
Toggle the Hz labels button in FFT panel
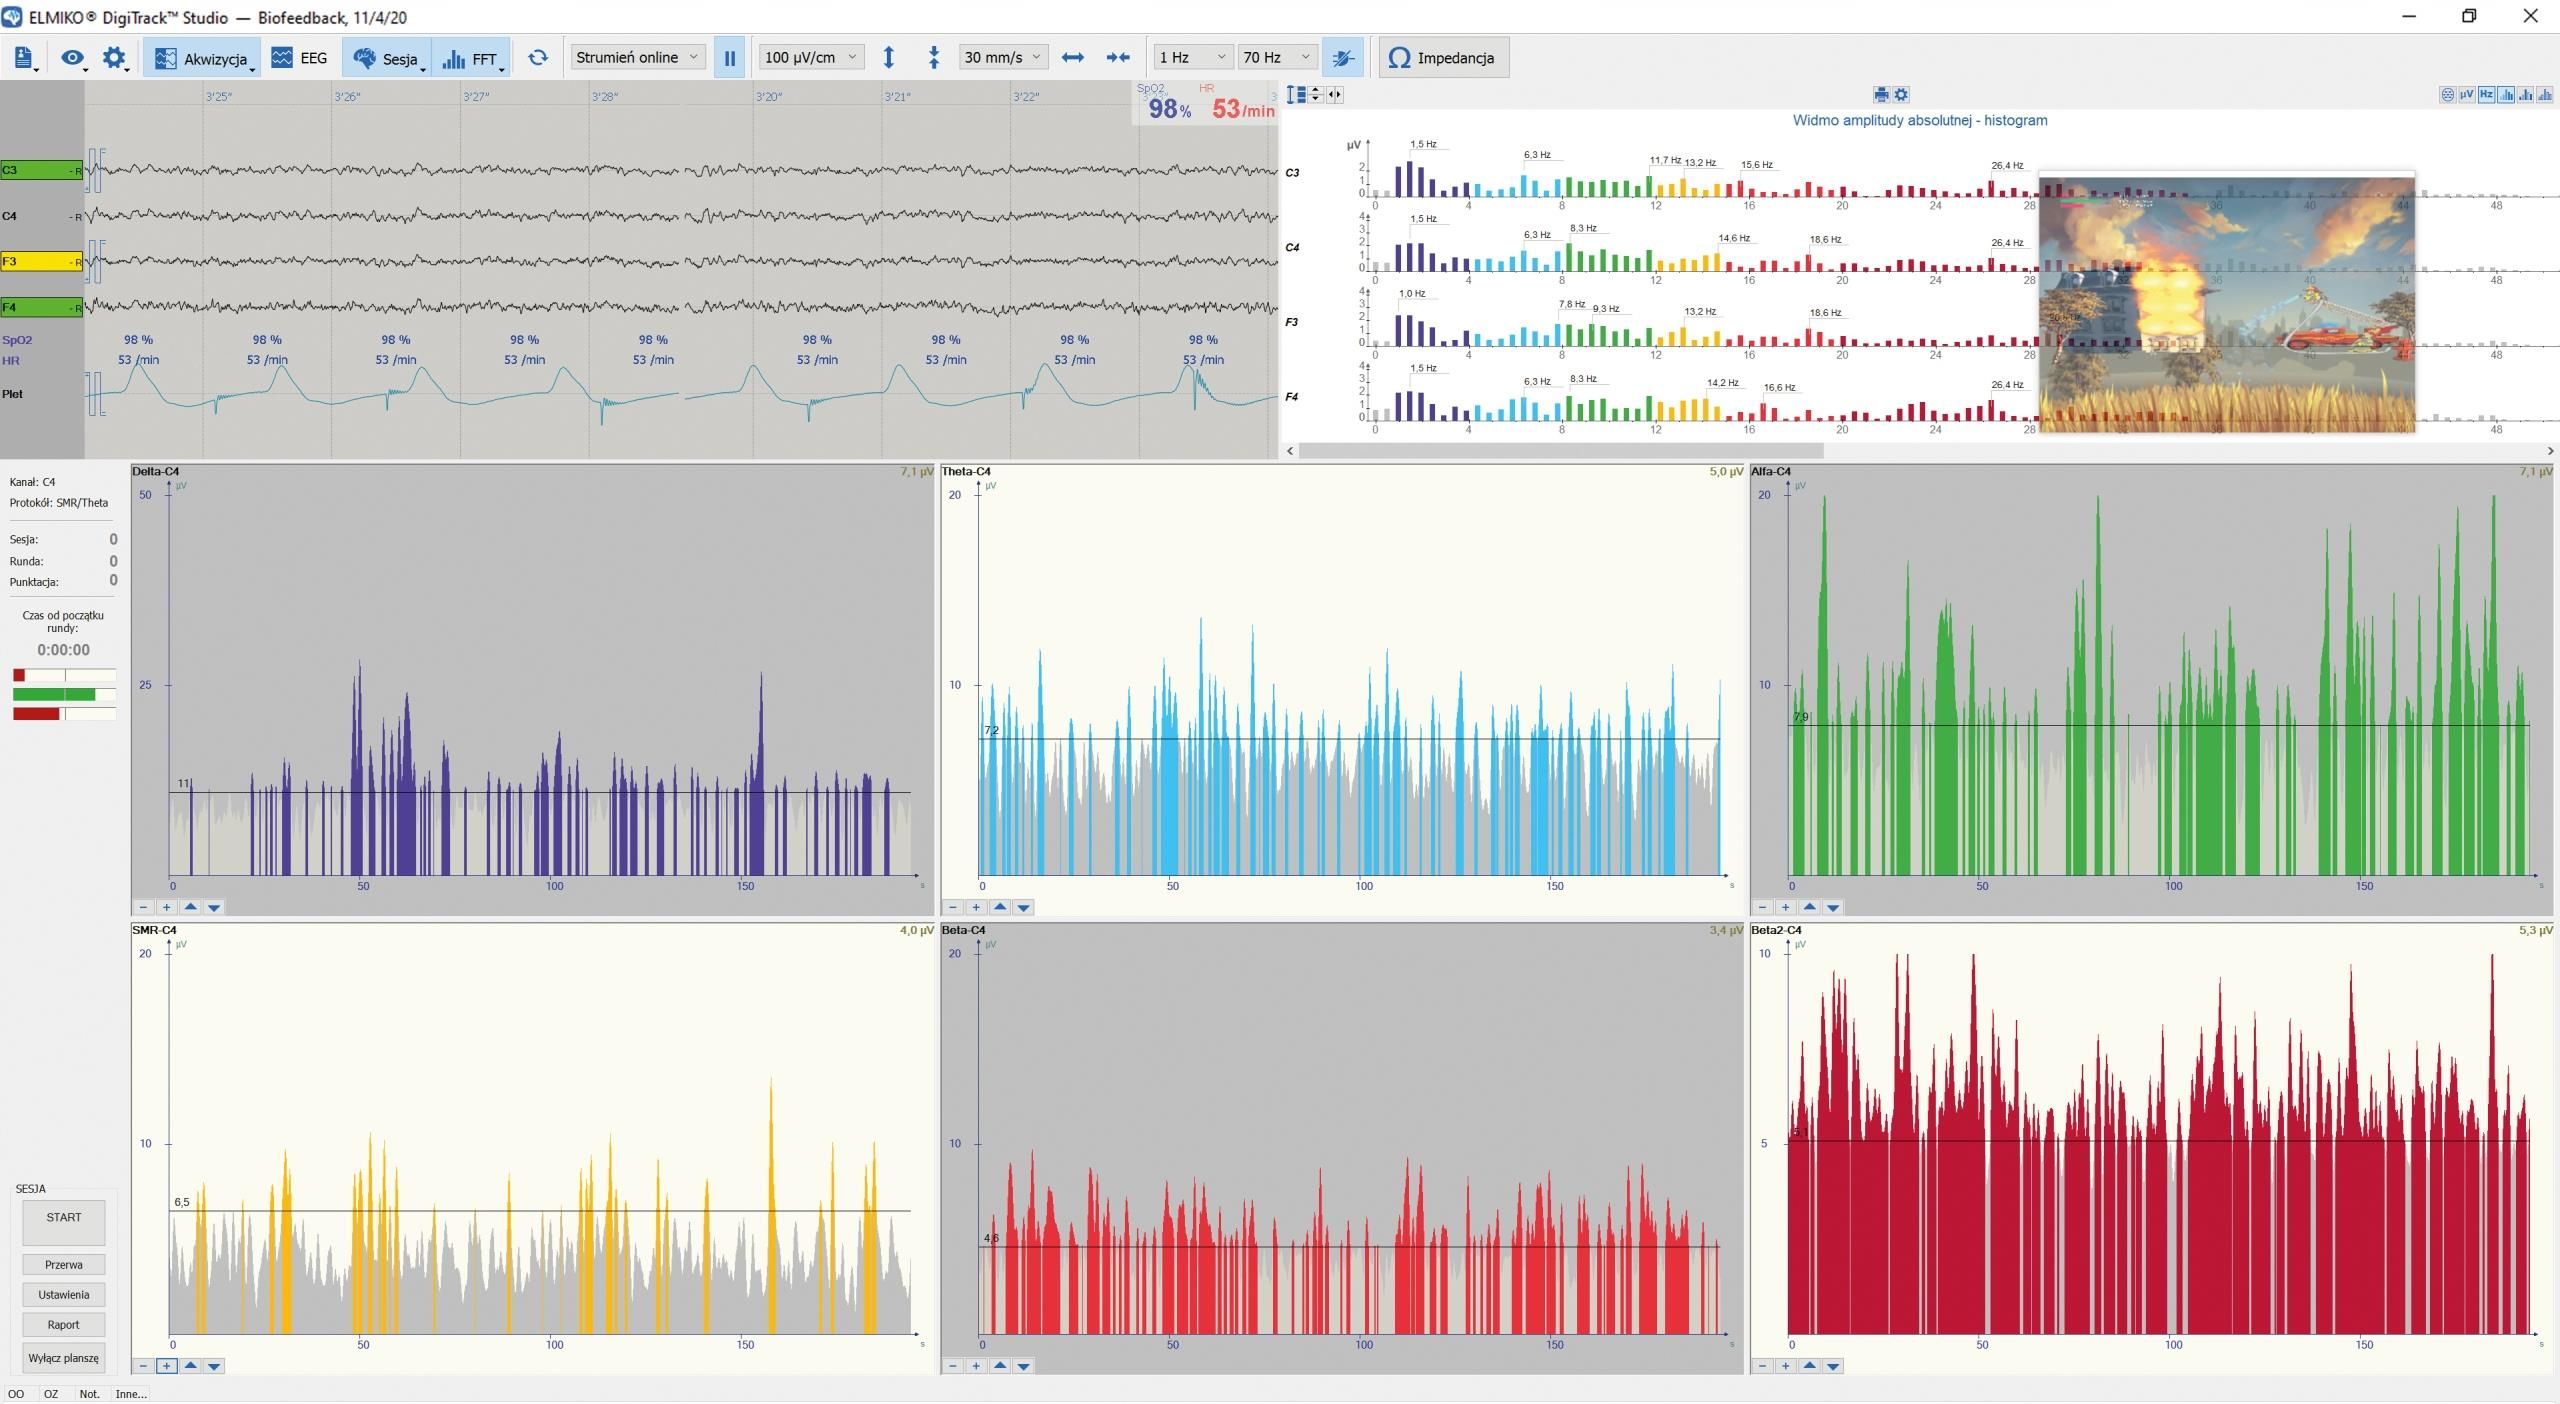(2486, 95)
